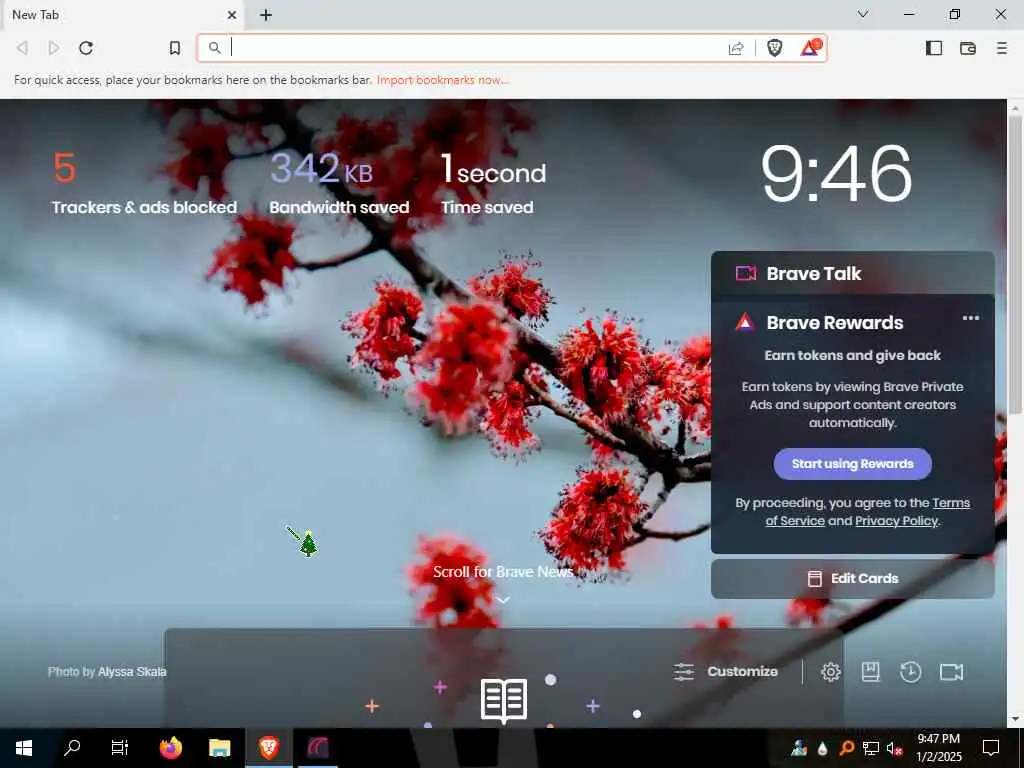The image size is (1024, 768).
Task: Open the Brave Wallet icon
Action: tap(968, 48)
